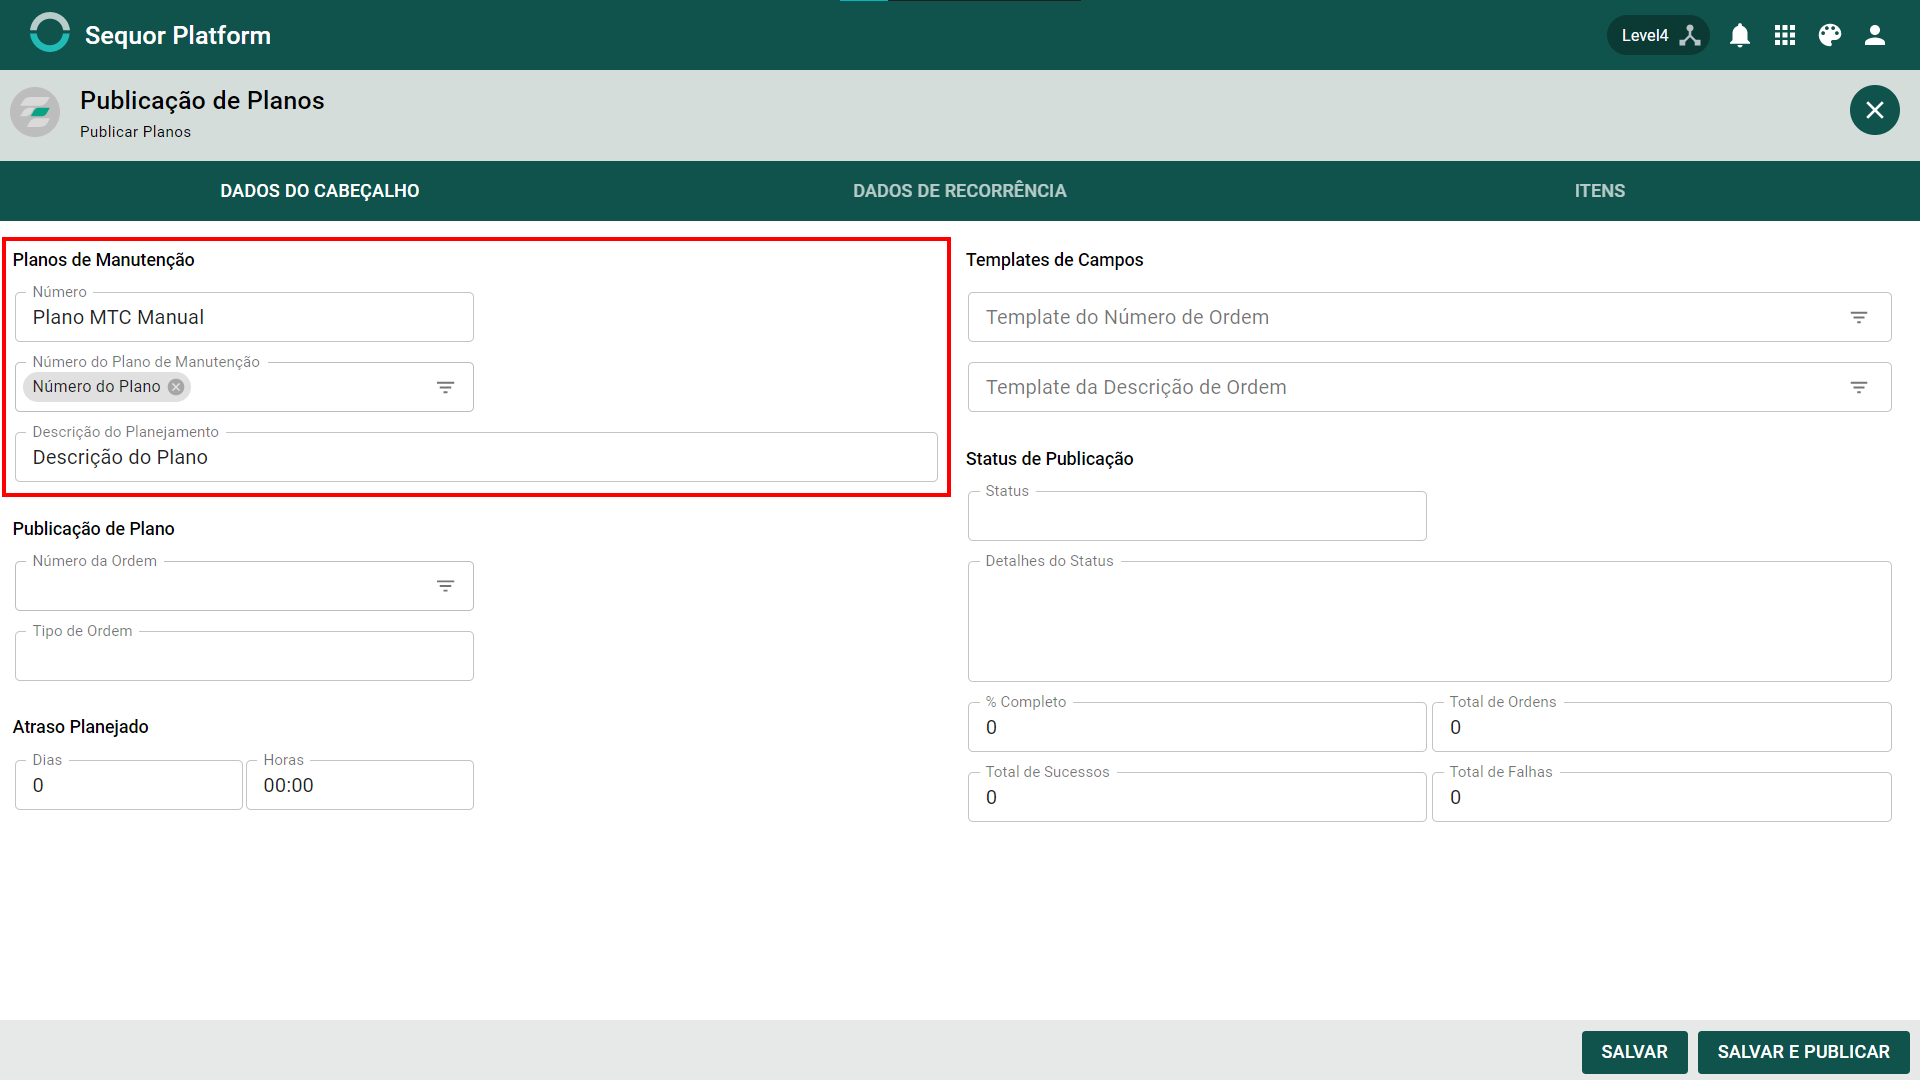Click the Número do Plano chip label
The height and width of the screenshot is (1080, 1920).
click(x=96, y=387)
